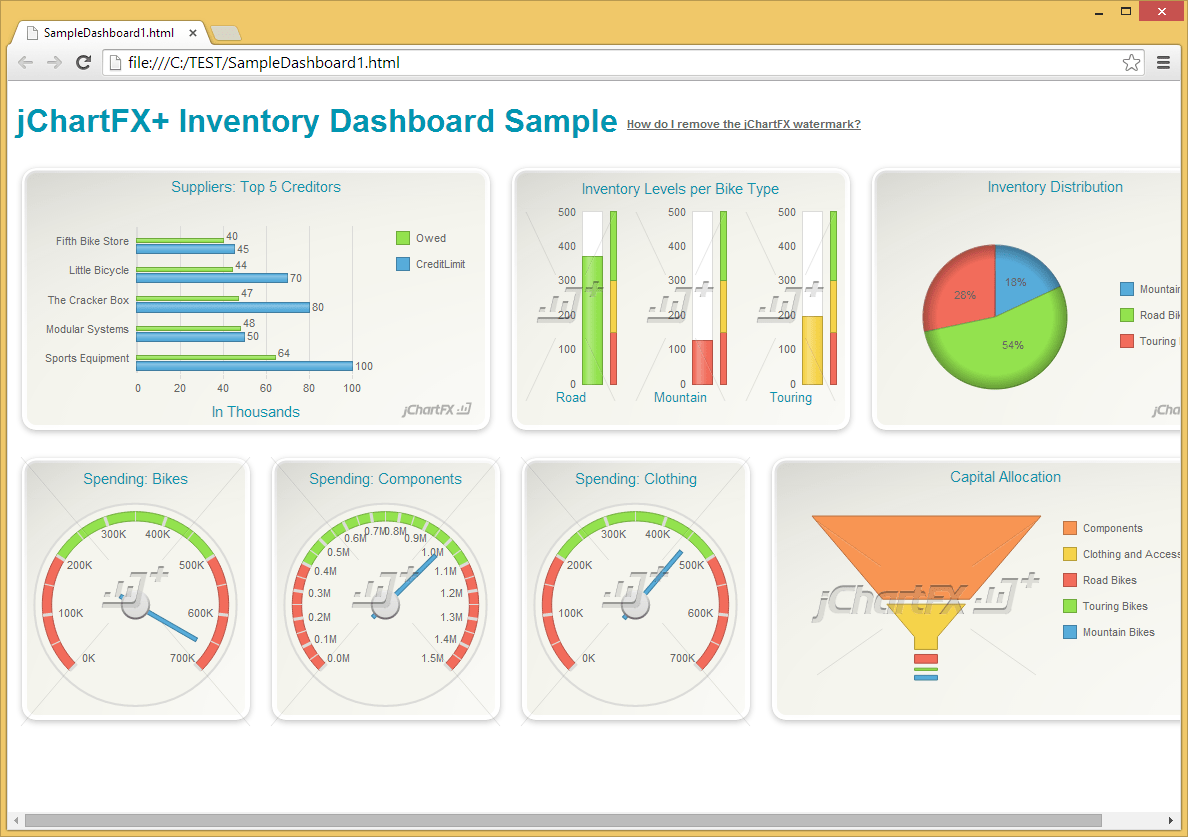Viewport: 1188px width, 837px height.
Task: Click the 'Capital Allocation' chart title
Action: tap(1005, 477)
